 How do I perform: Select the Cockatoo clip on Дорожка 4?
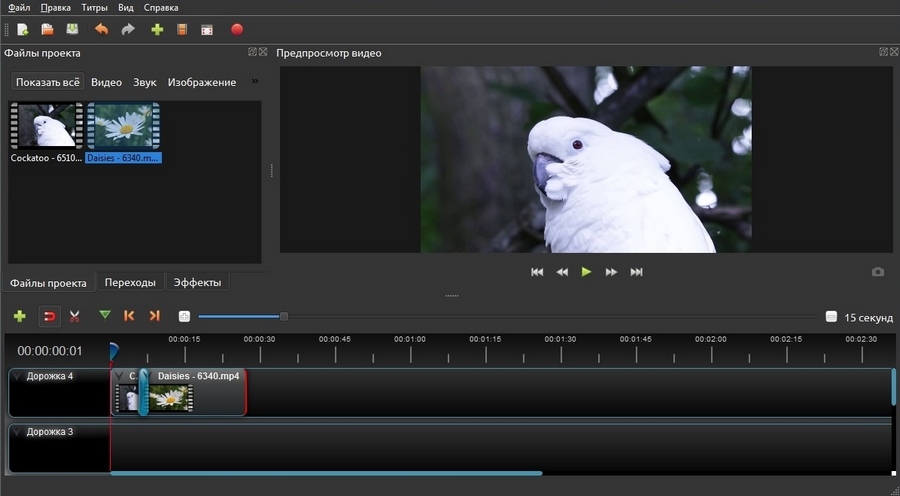coord(126,392)
